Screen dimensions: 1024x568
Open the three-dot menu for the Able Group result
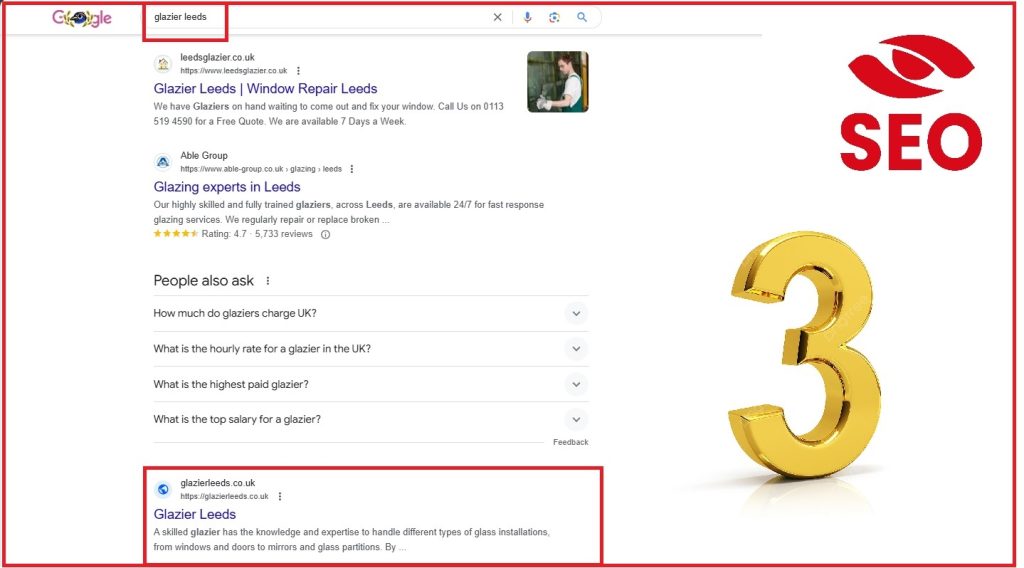click(x=352, y=169)
